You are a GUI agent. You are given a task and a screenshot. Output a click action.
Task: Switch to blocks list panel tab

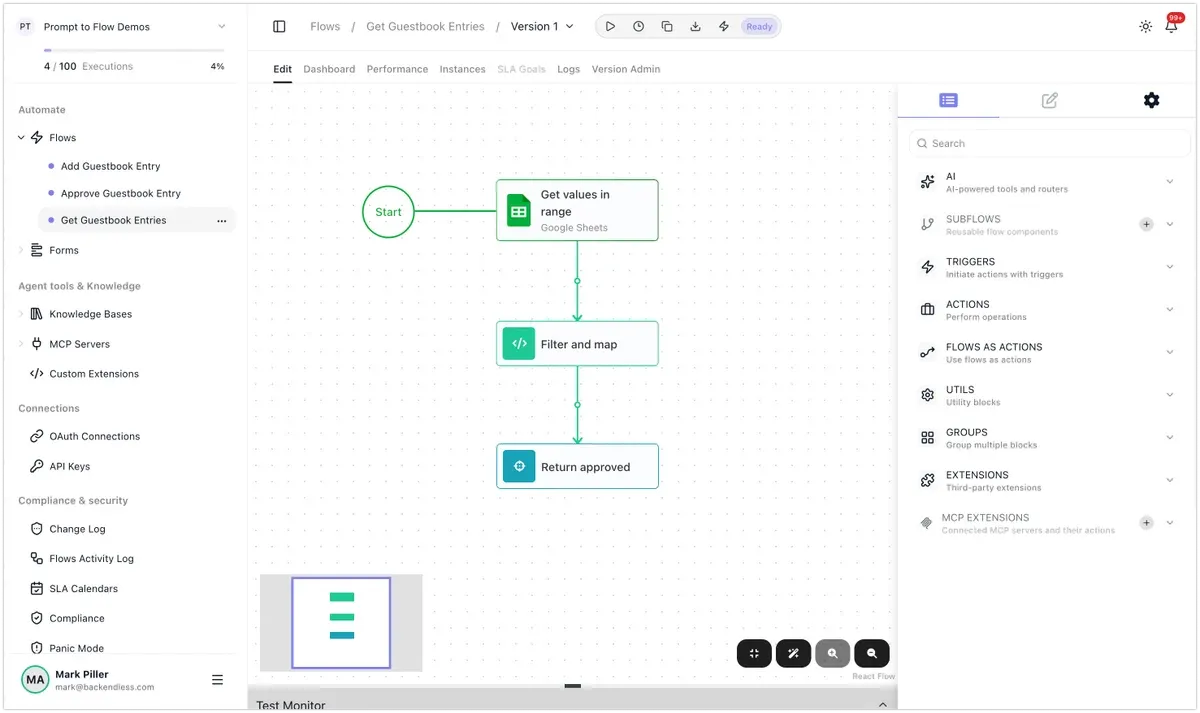tap(948, 100)
